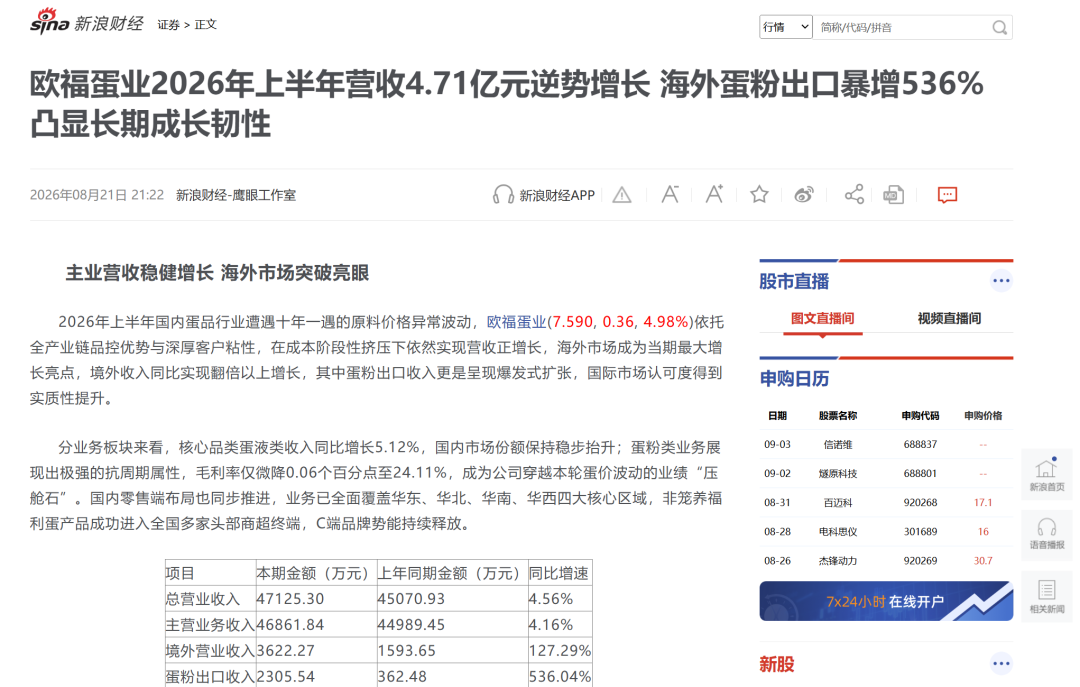Click the subscription price 30.7
1080x687 pixels.
coord(983,560)
